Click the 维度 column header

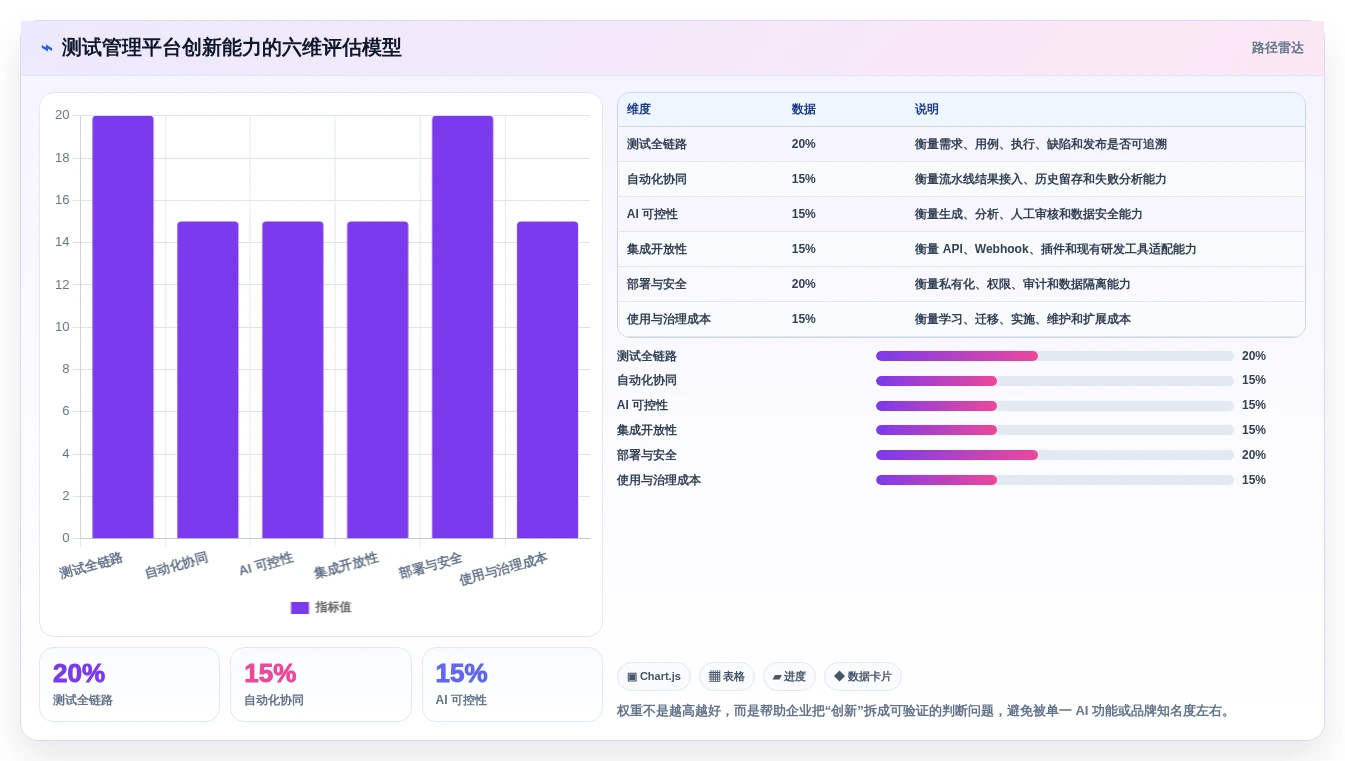(x=639, y=110)
